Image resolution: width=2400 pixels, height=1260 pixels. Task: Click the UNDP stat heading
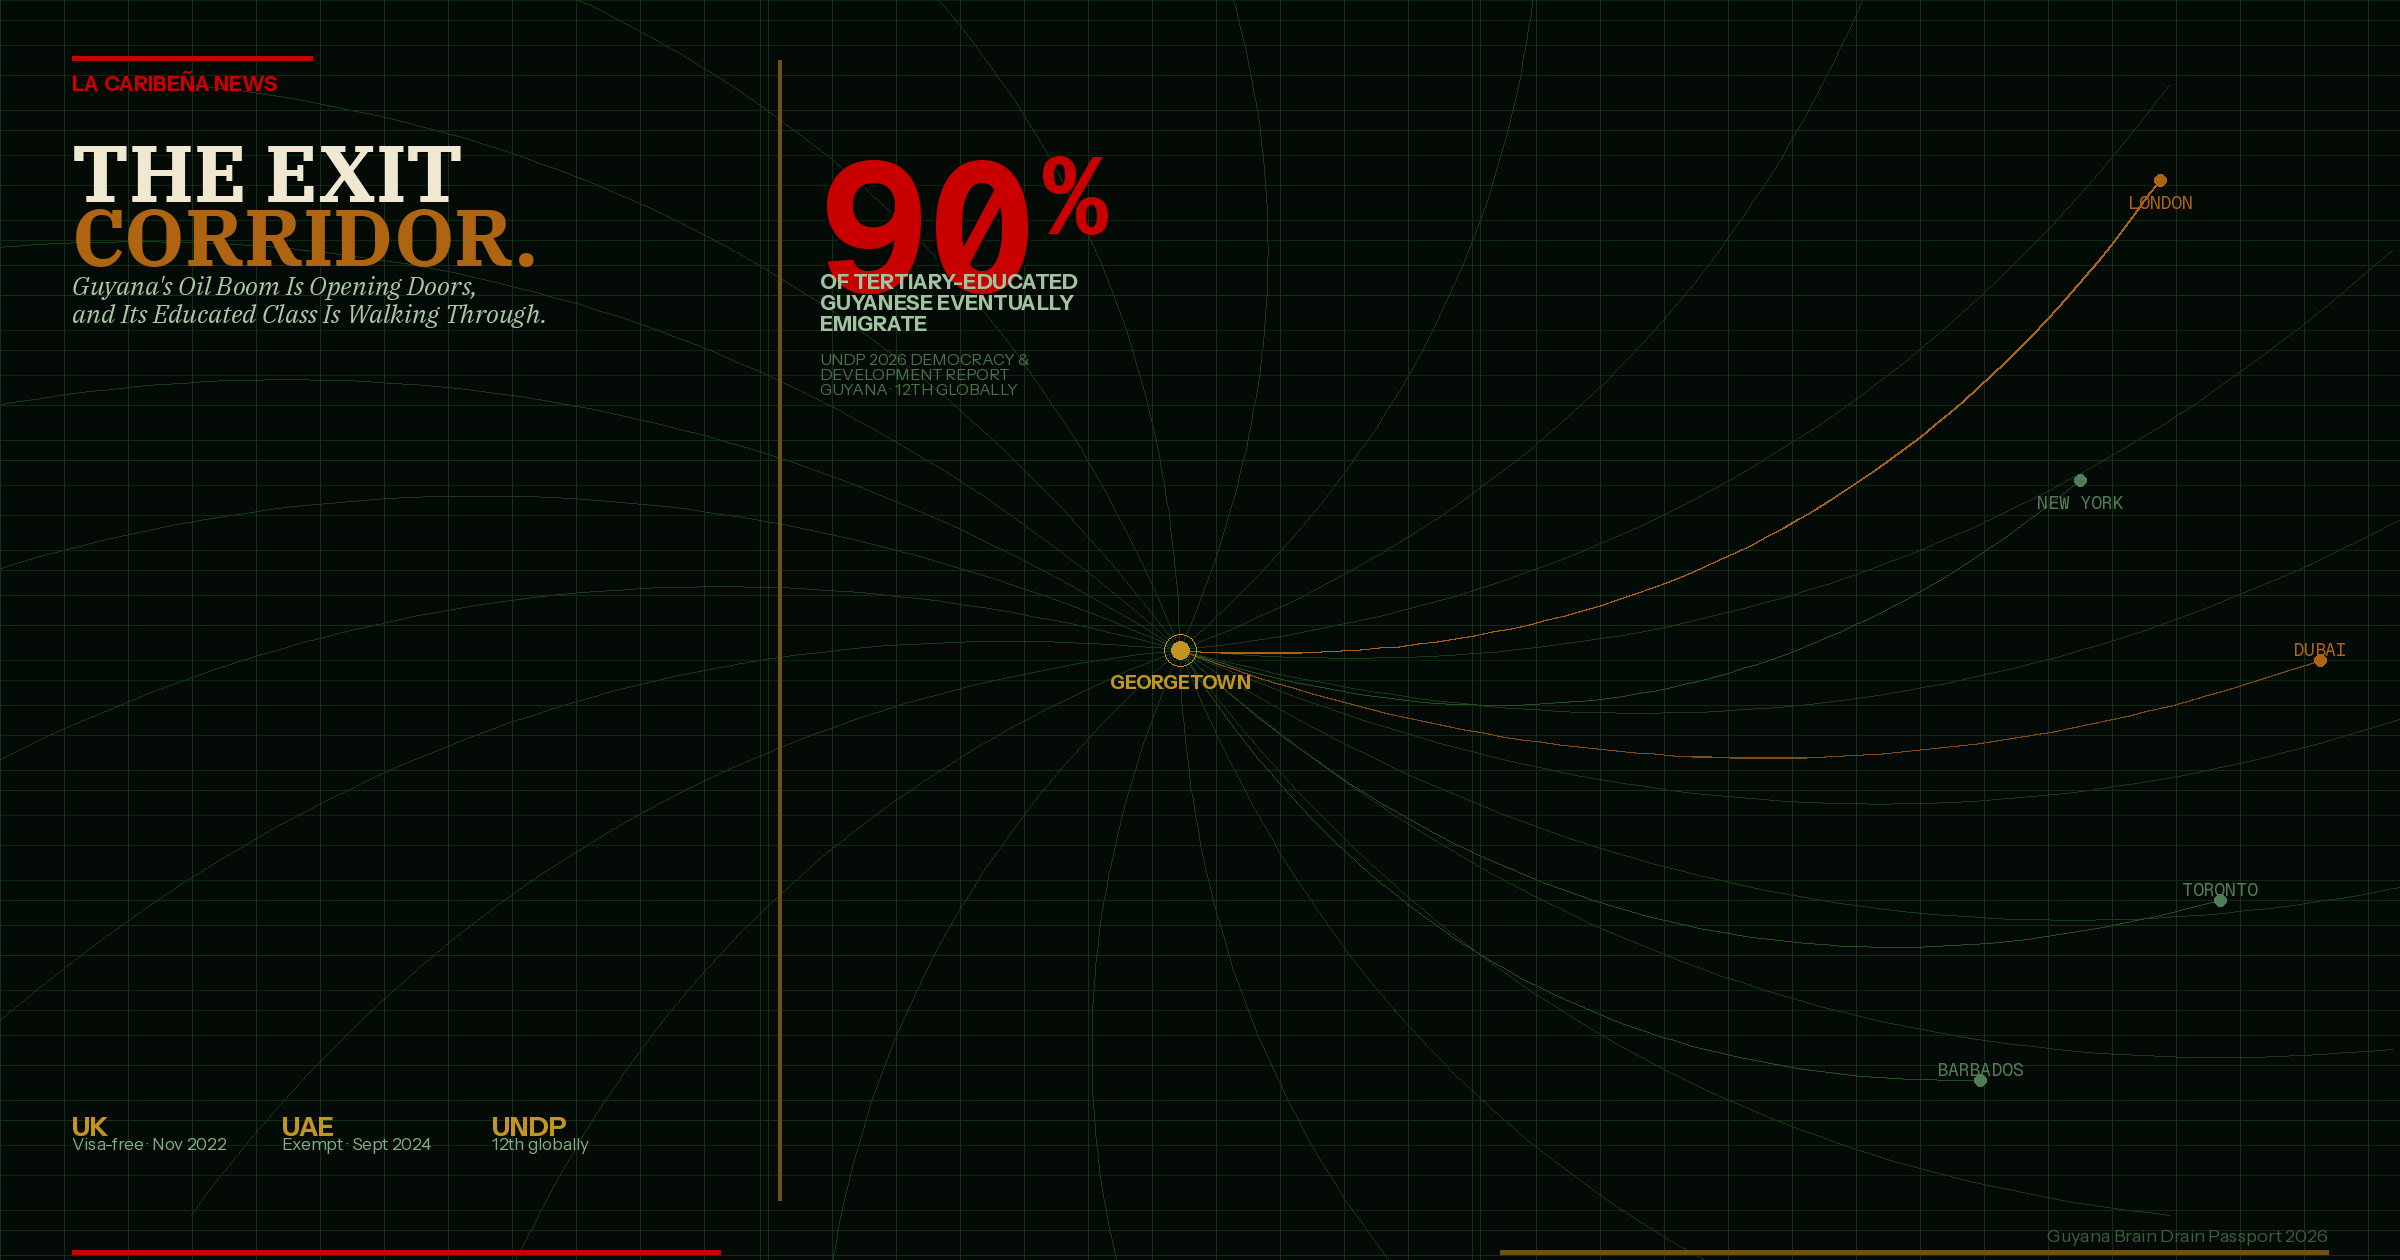click(529, 1127)
